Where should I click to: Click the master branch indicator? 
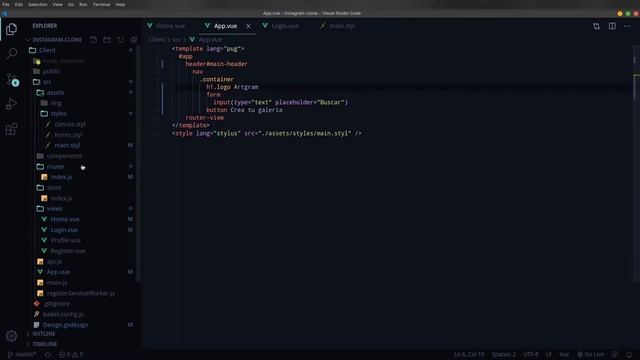tap(22, 355)
